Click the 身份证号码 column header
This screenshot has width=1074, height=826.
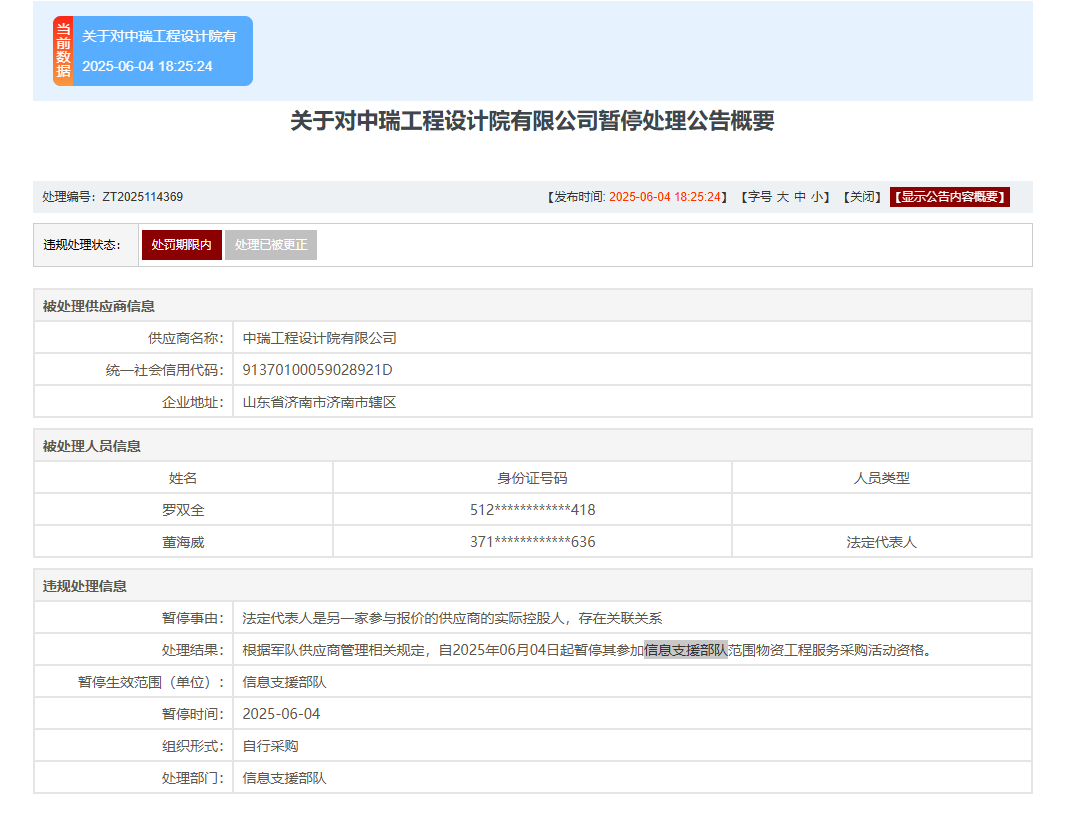pos(532,478)
